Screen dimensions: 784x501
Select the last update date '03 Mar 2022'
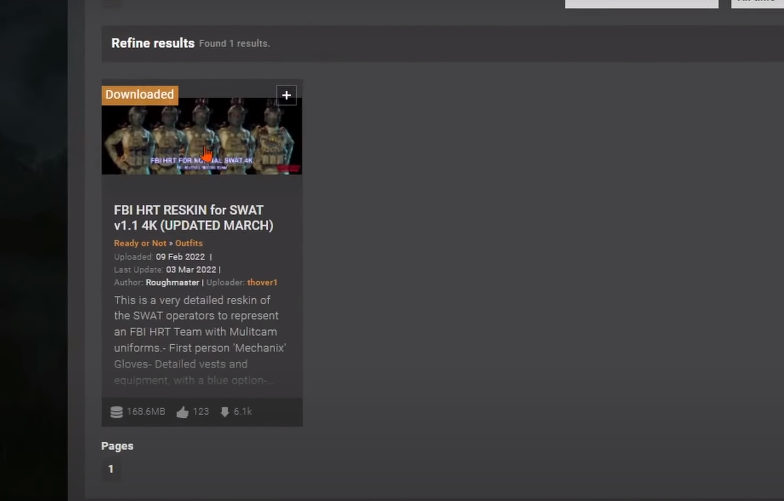pos(191,270)
